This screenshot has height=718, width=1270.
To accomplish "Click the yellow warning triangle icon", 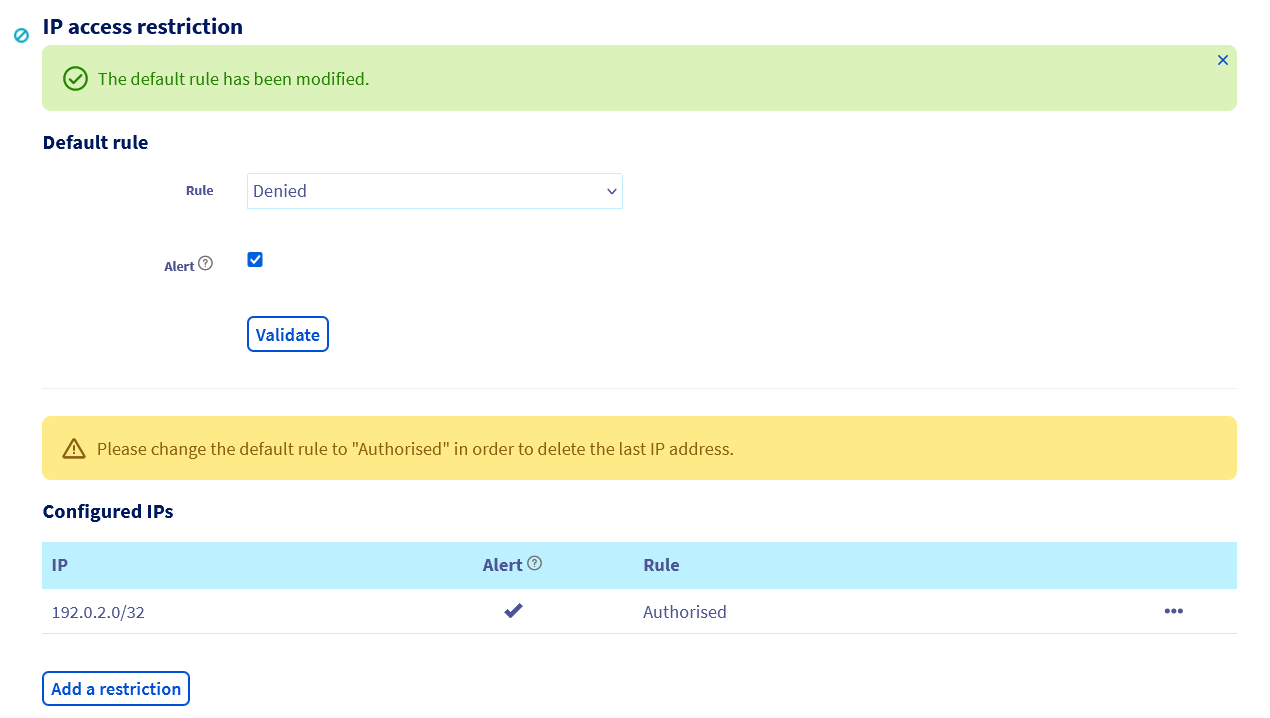I will point(74,449).
